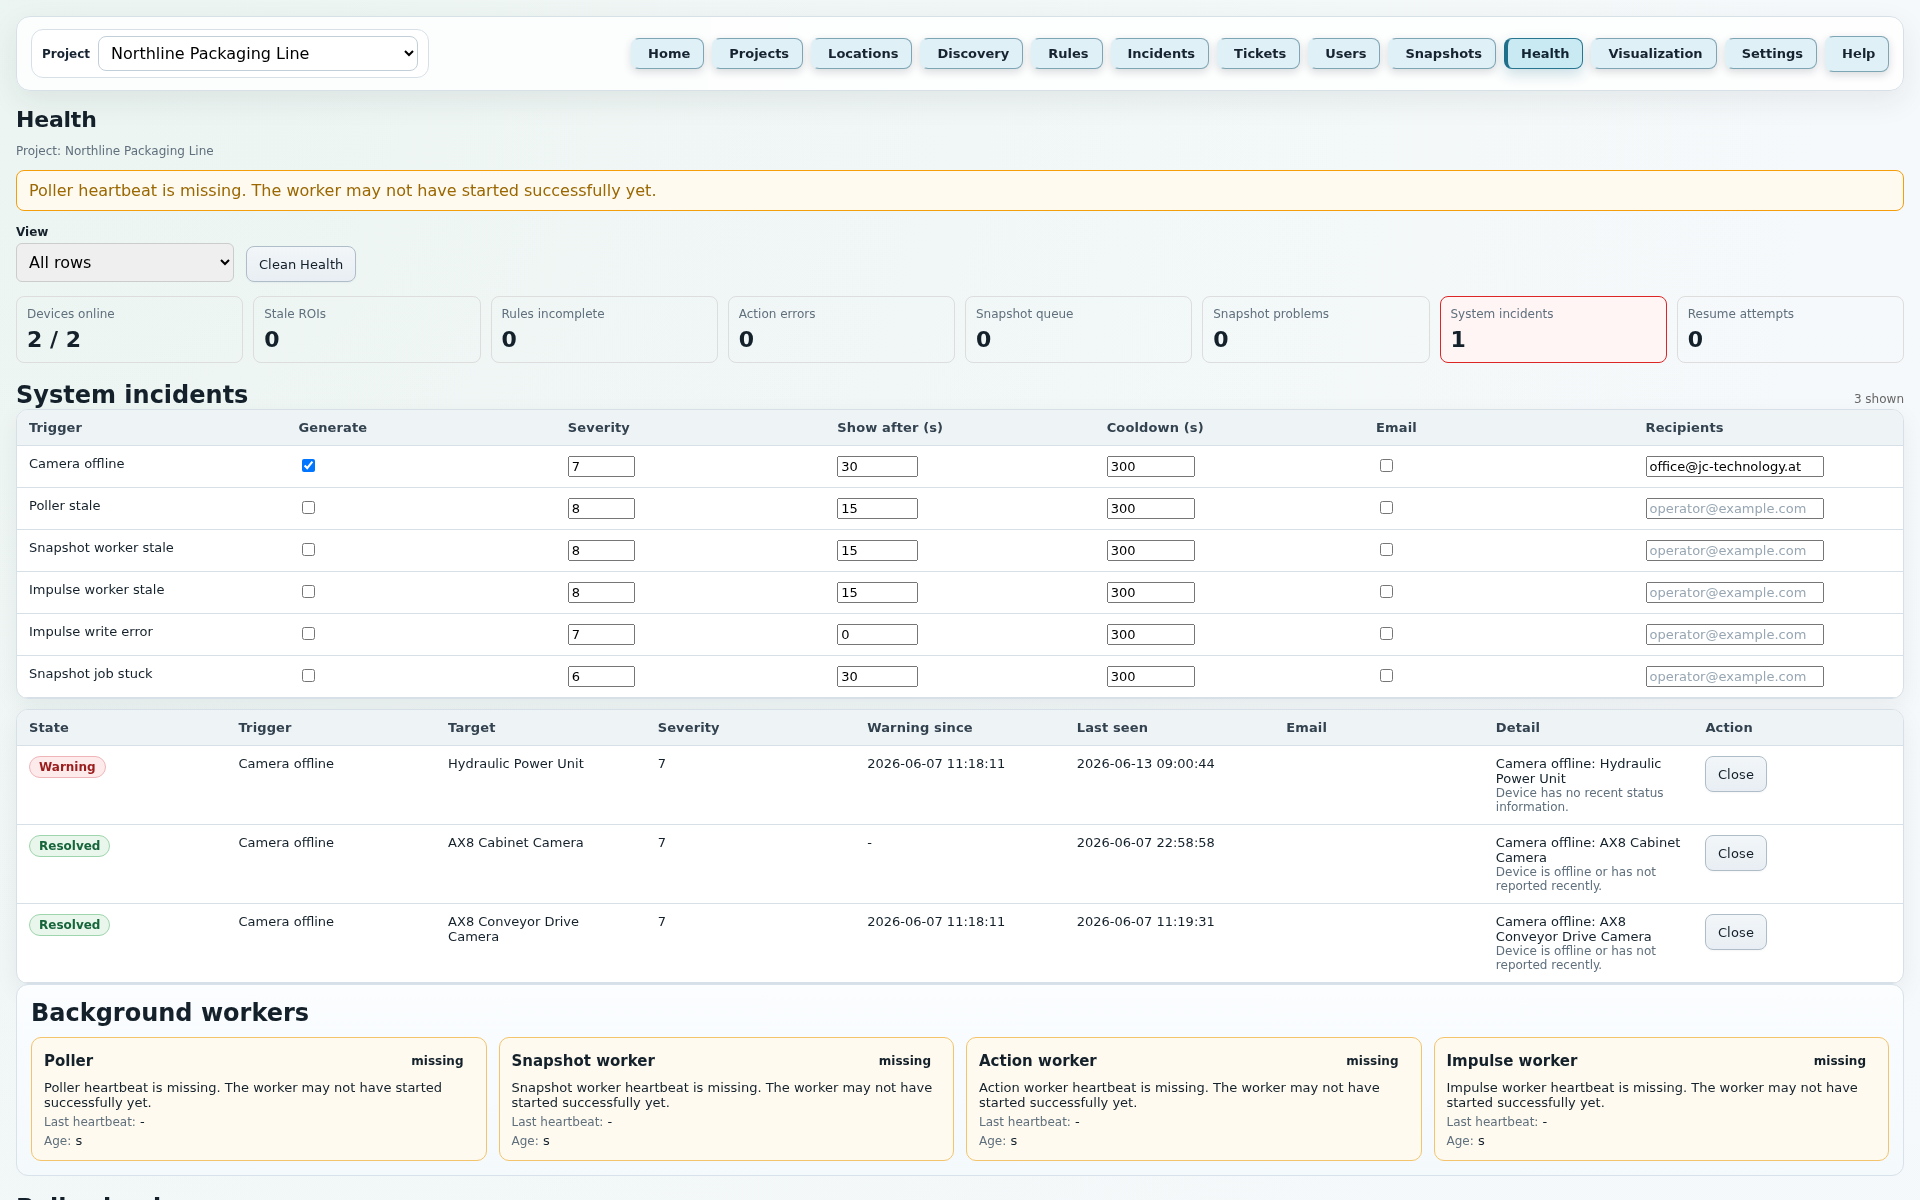Screen dimensions: 1920x1200
Task: Enable Generate for Snapshot job stuck
Action: tap(308, 675)
